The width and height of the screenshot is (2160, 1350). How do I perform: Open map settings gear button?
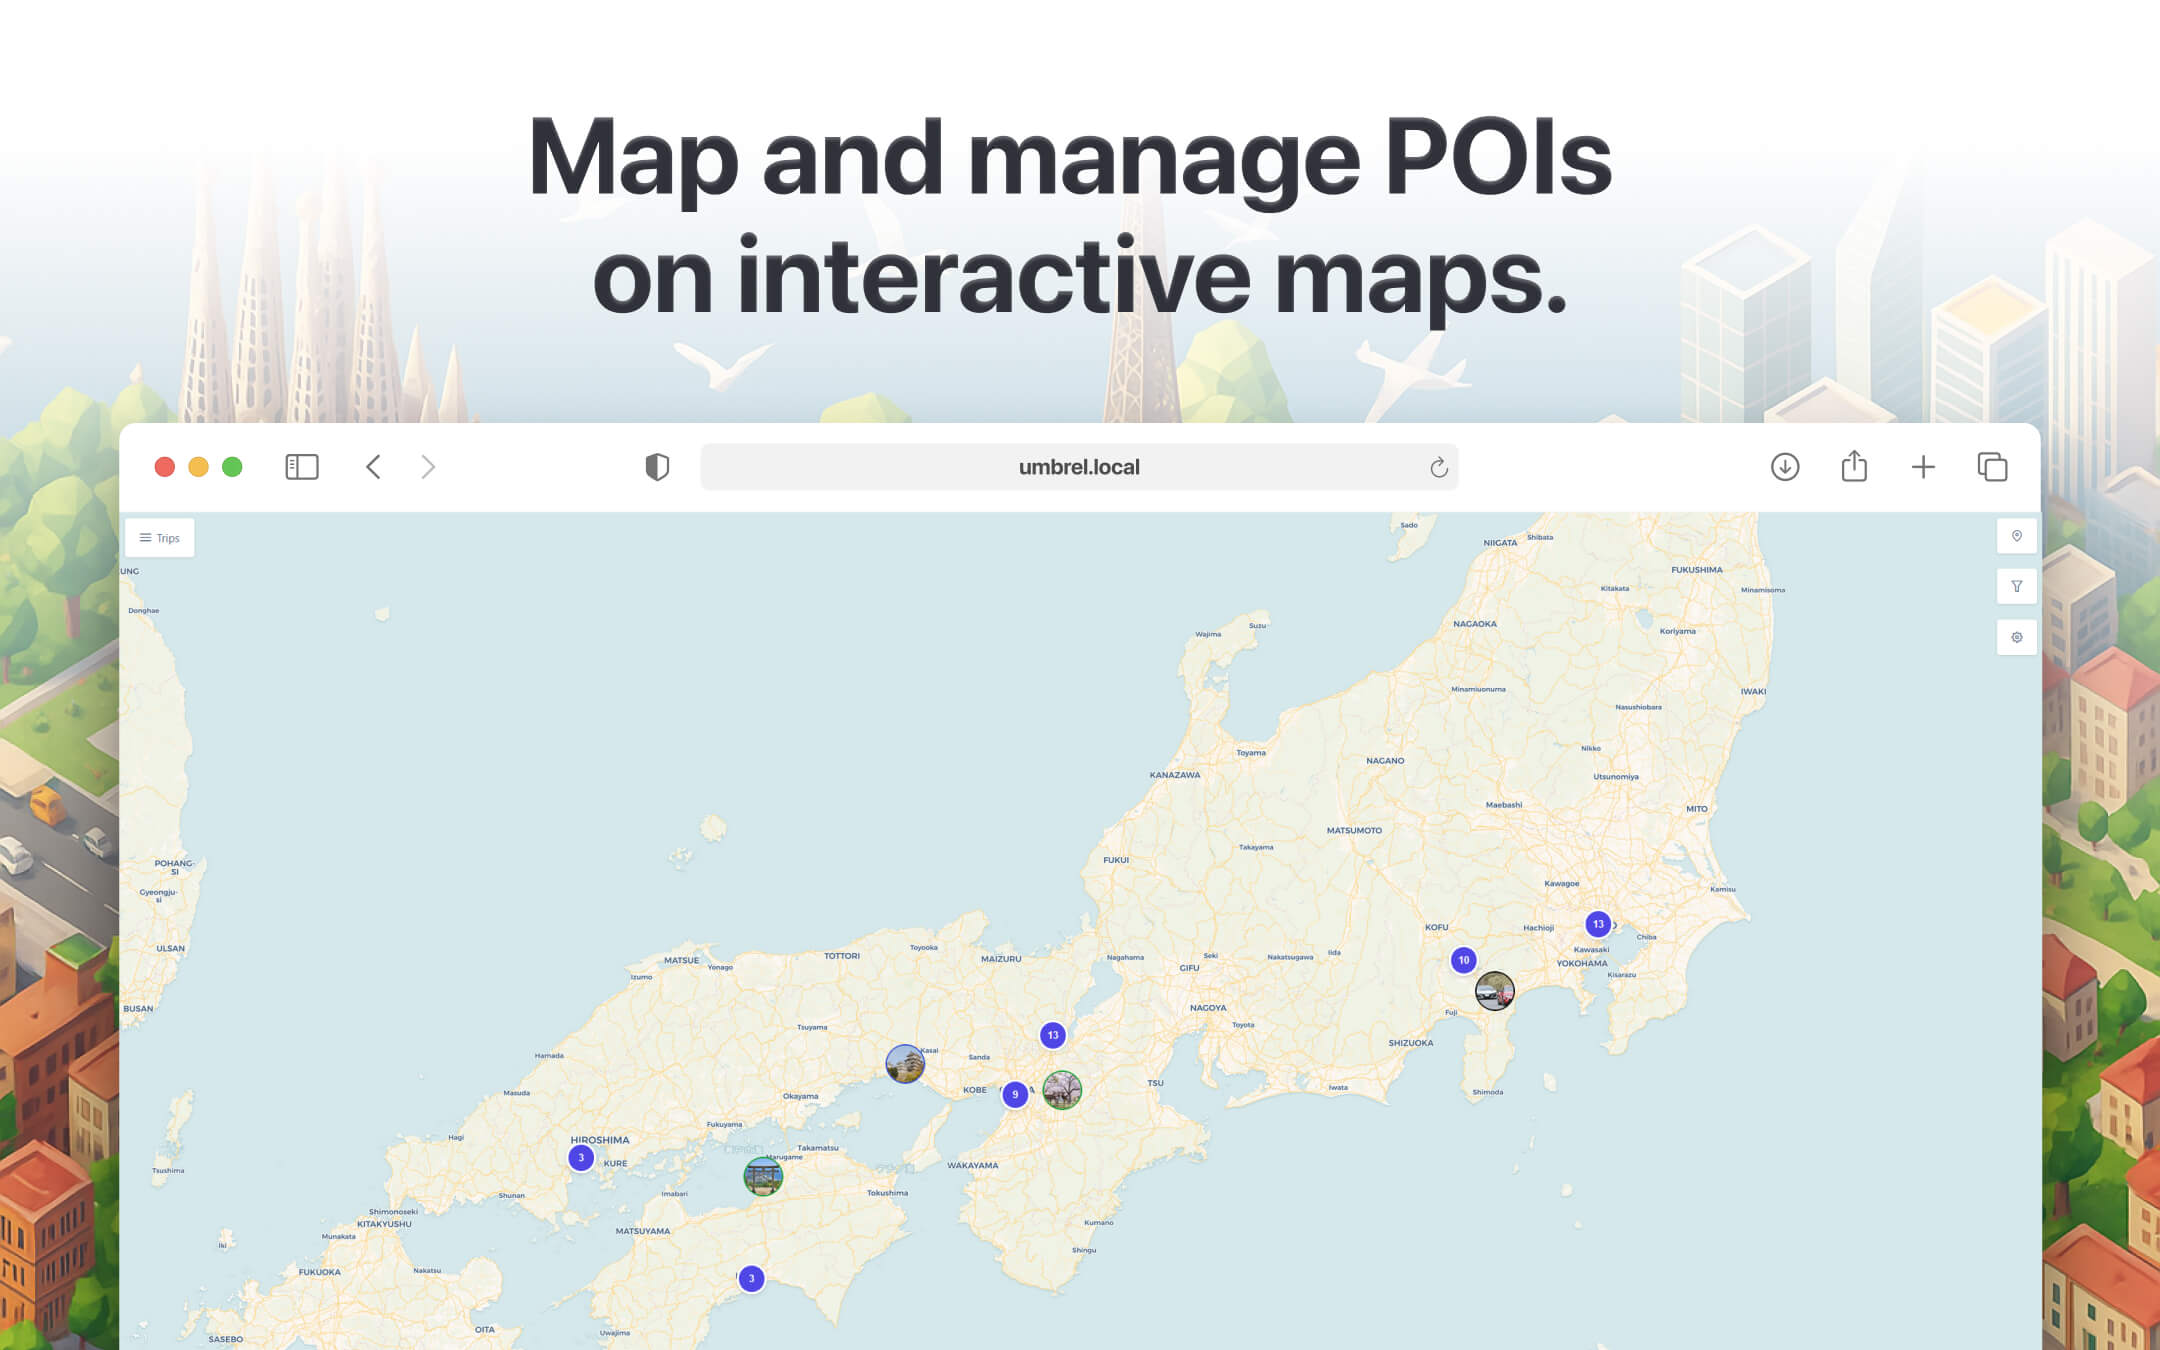click(2016, 638)
